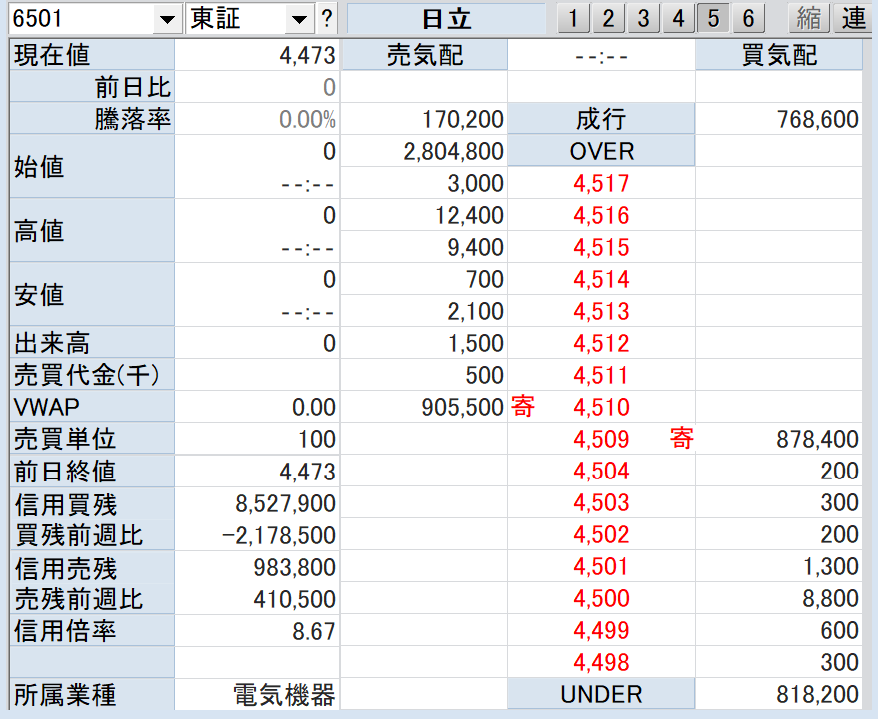This screenshot has width=878, height=719.
Task: Click the 4,510 ask price with 寄 mark
Action: tap(601, 407)
